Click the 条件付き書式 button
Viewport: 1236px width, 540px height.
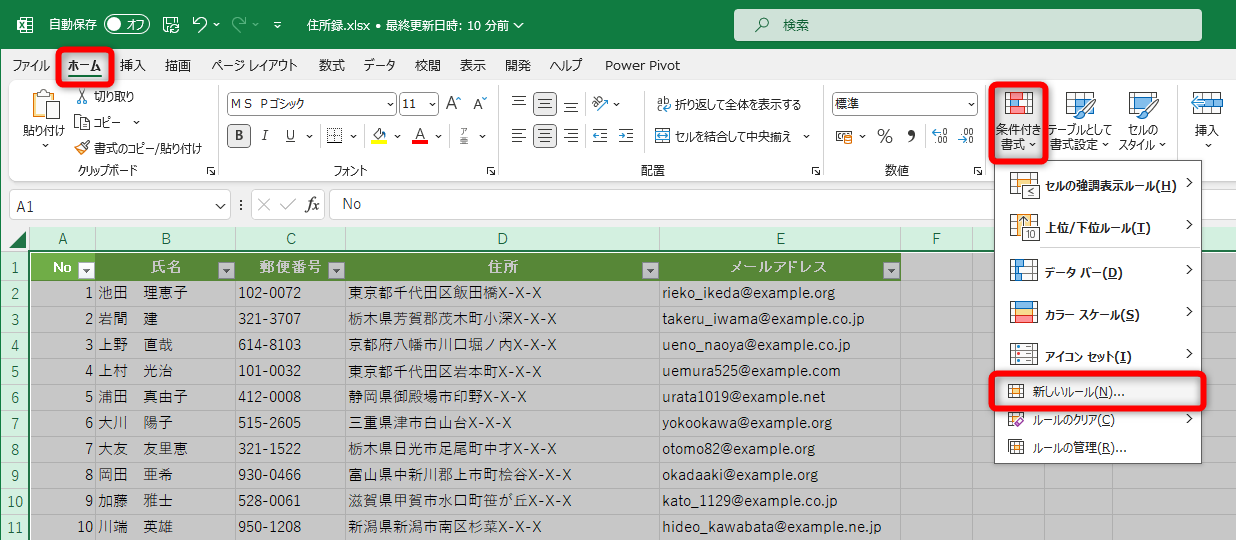tap(1019, 121)
